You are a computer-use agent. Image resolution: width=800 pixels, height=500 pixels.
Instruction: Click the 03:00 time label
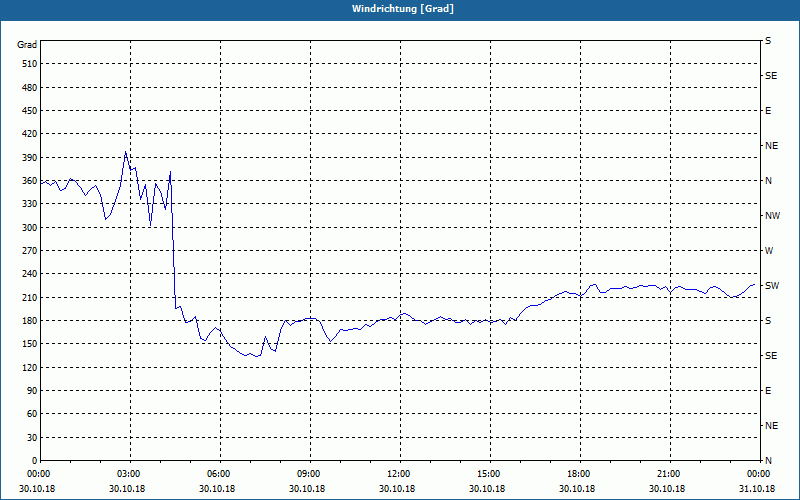point(127,474)
